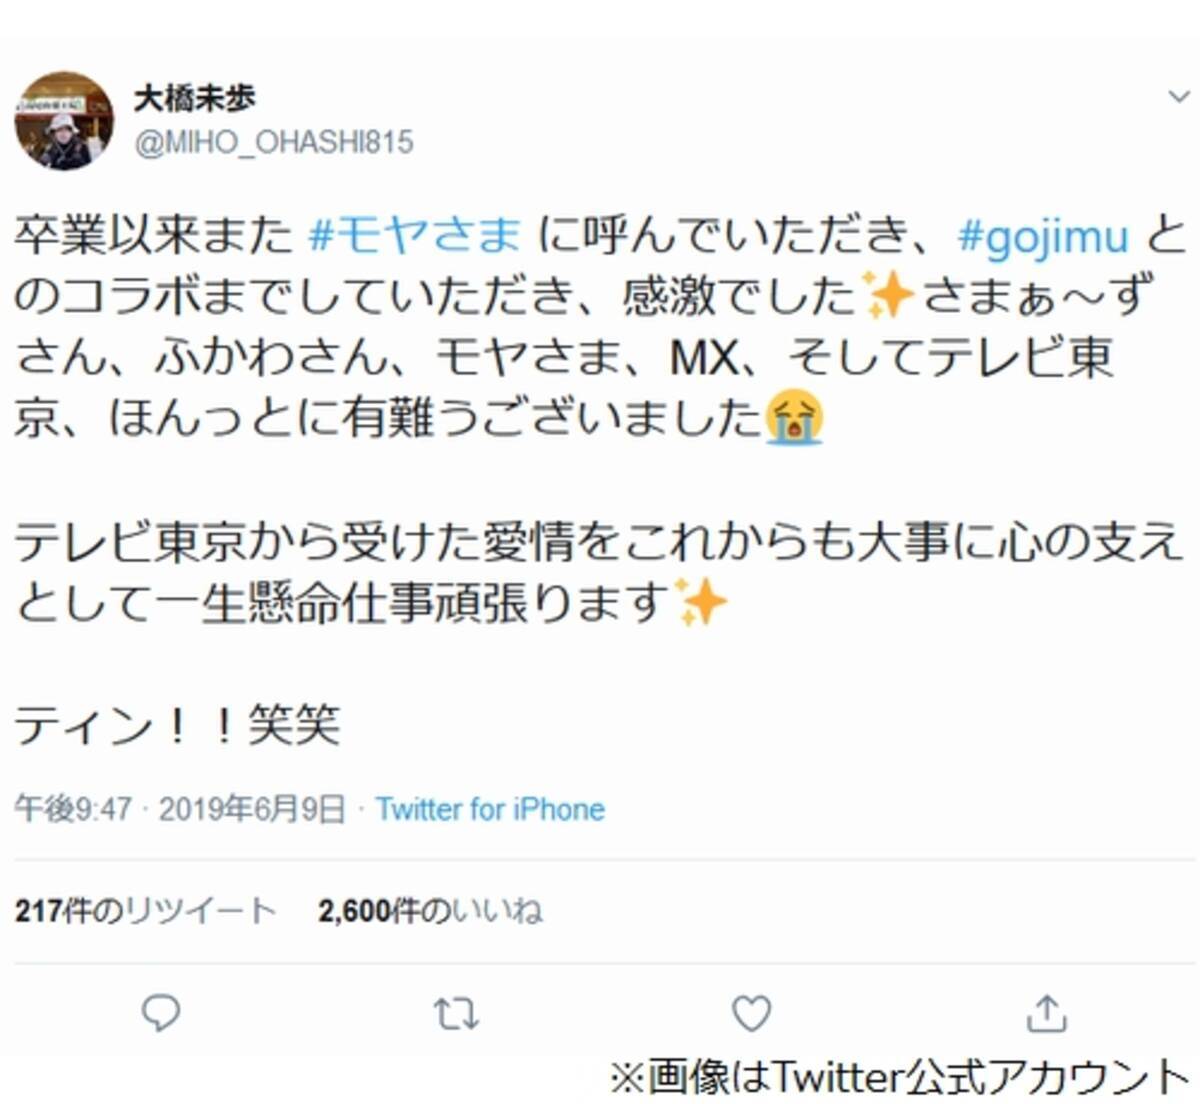Image resolution: width=1200 pixels, height=1104 pixels.
Task: Click the ティン！！笑笑 text line
Action: [177, 725]
